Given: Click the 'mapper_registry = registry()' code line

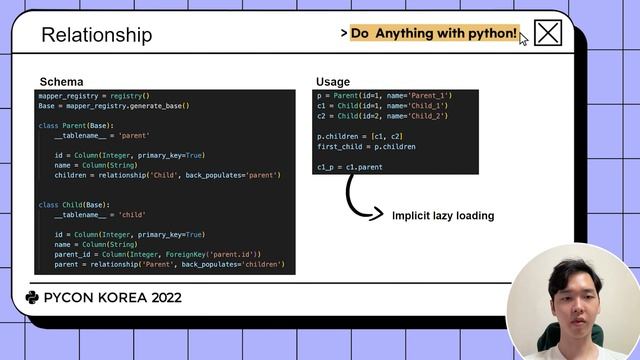Looking at the screenshot, I should coord(94,96).
